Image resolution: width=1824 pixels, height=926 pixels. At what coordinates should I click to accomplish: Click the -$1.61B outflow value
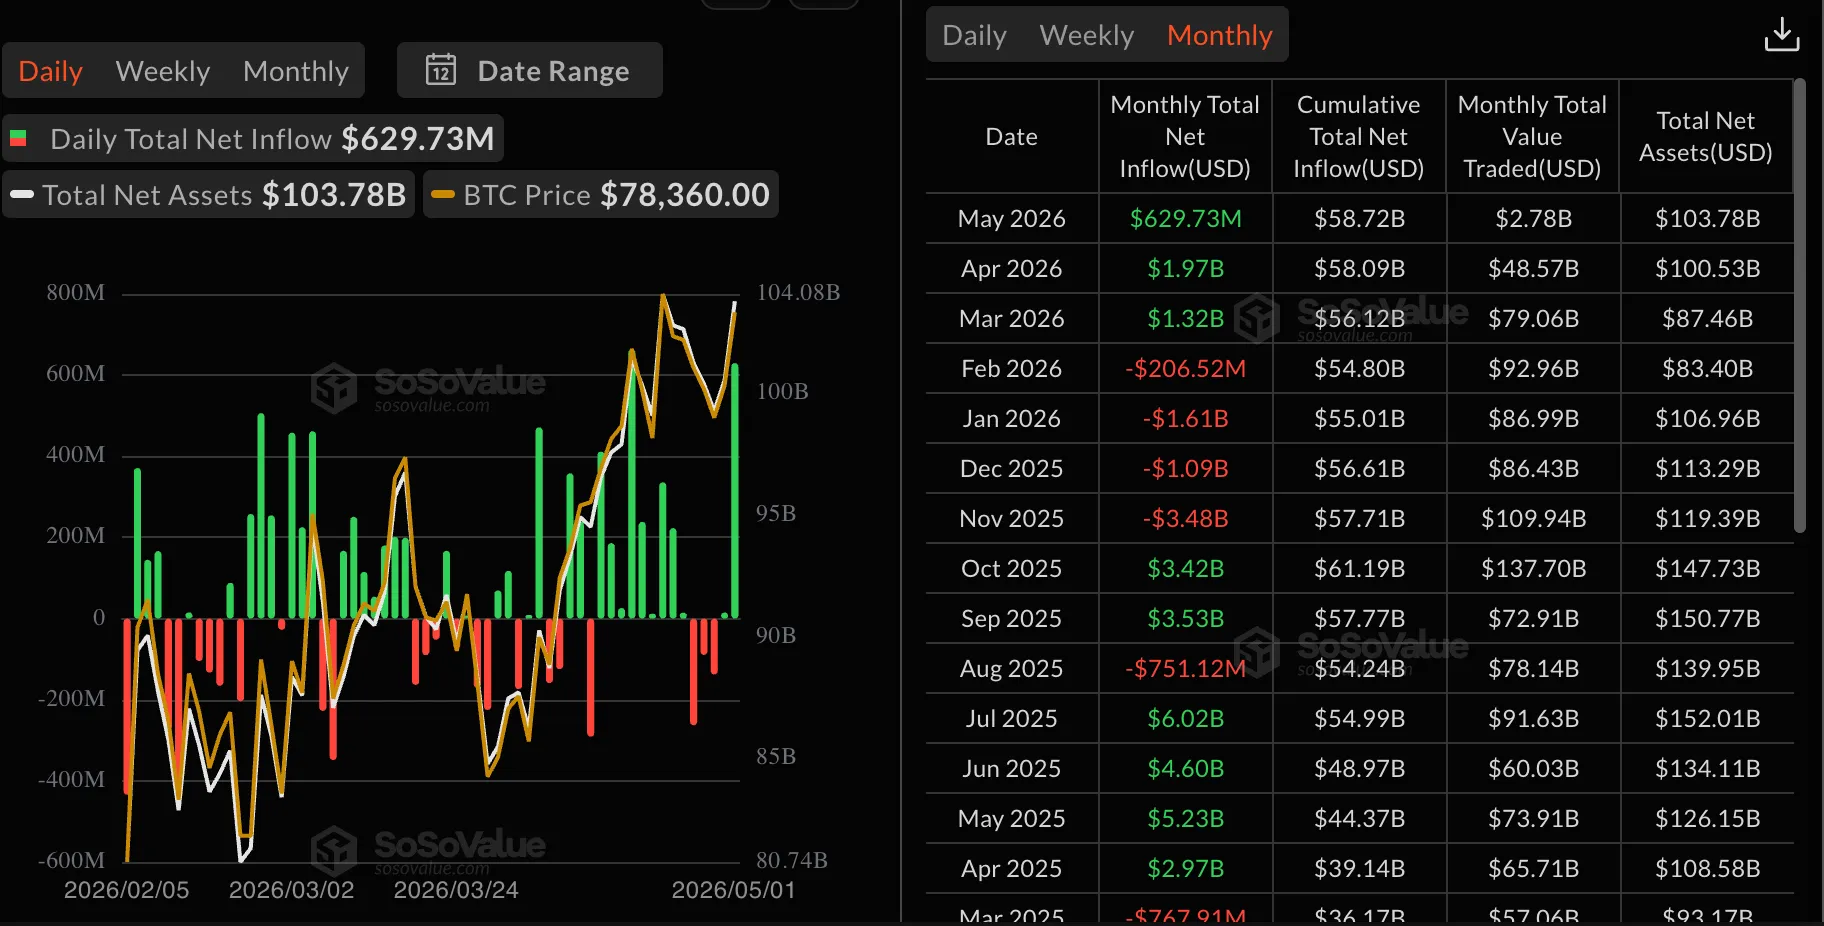1185,418
